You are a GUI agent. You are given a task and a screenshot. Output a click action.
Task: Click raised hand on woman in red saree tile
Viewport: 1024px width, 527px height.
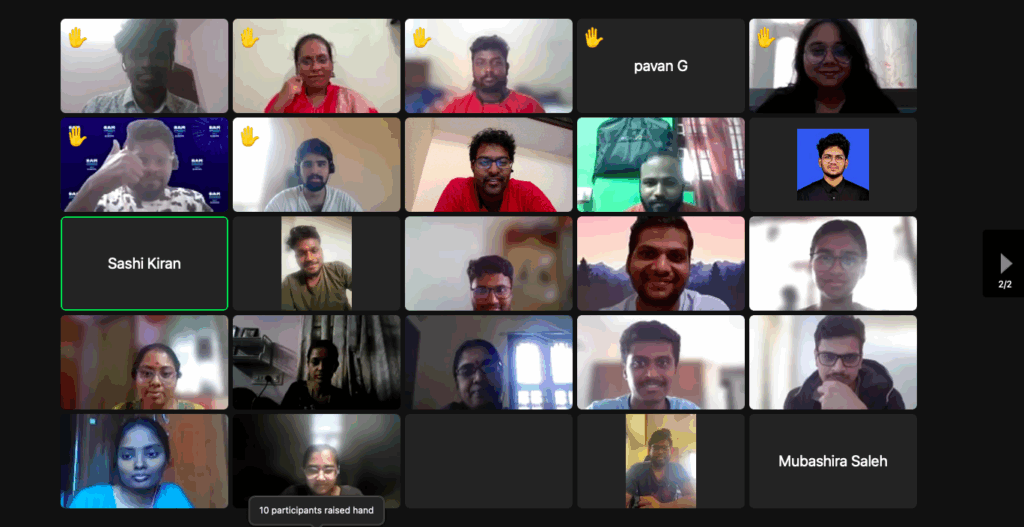click(249, 37)
